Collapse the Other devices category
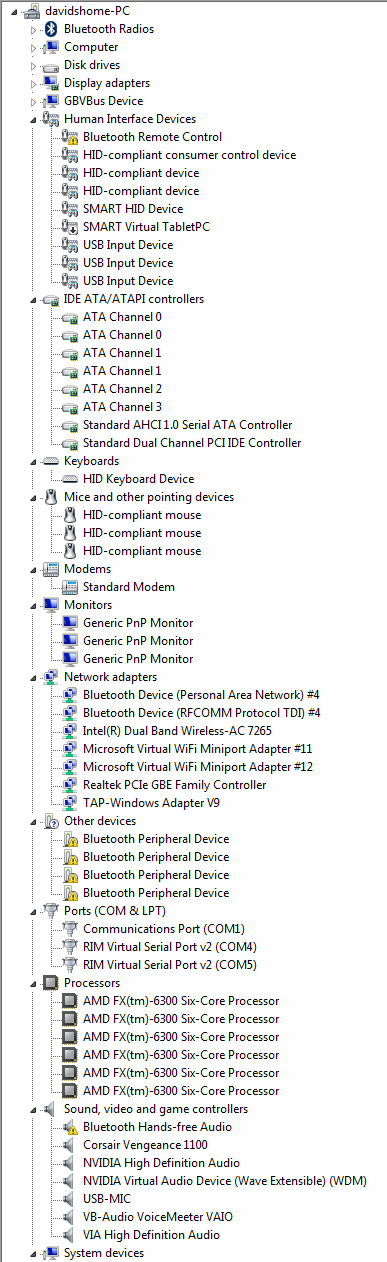 (34, 821)
